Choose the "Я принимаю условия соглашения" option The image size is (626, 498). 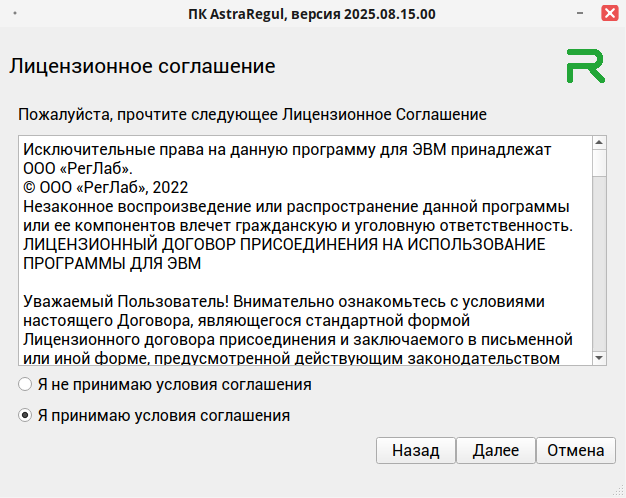(25, 415)
